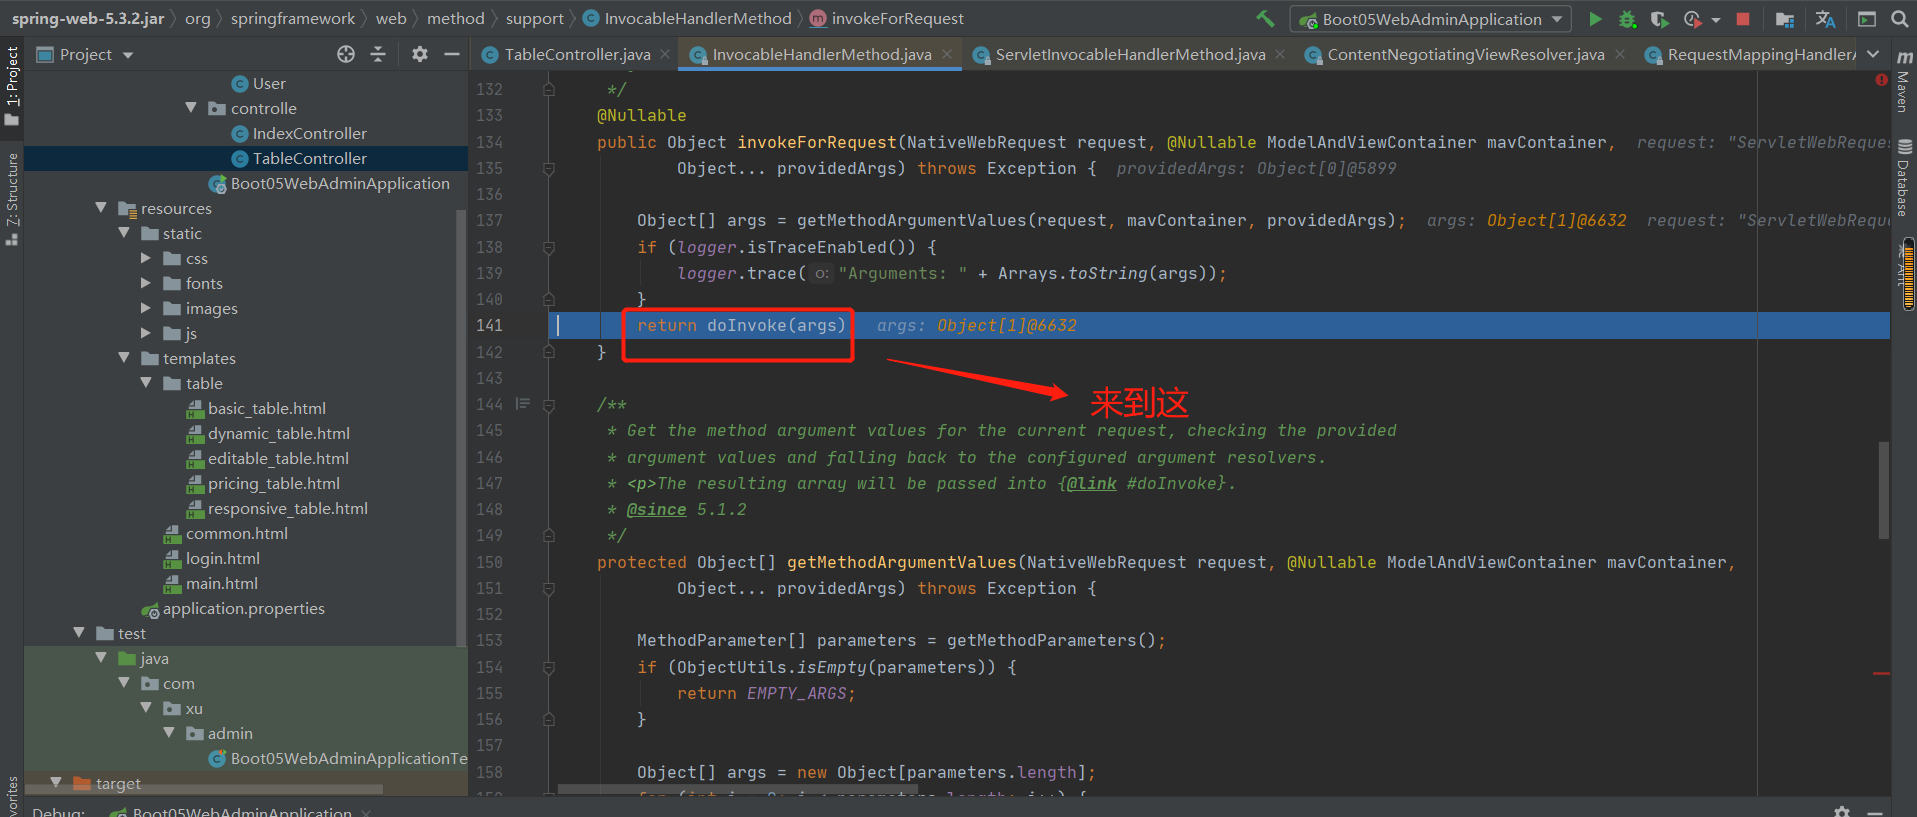
Task: Open the RequestMappingHandler tab
Action: click(1750, 55)
